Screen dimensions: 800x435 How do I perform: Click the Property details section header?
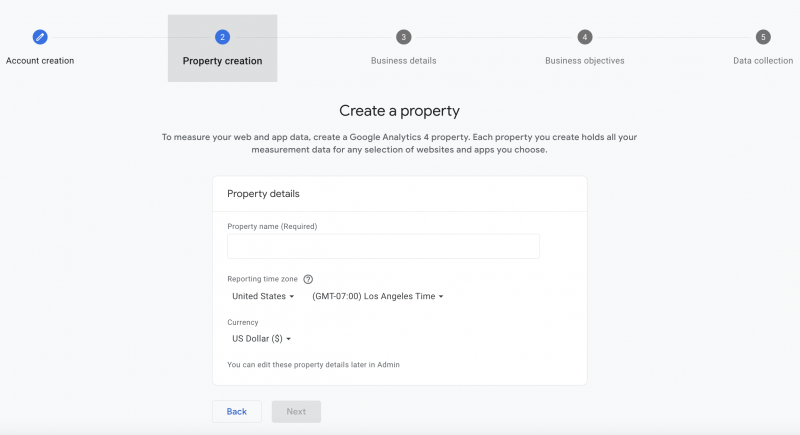click(263, 194)
